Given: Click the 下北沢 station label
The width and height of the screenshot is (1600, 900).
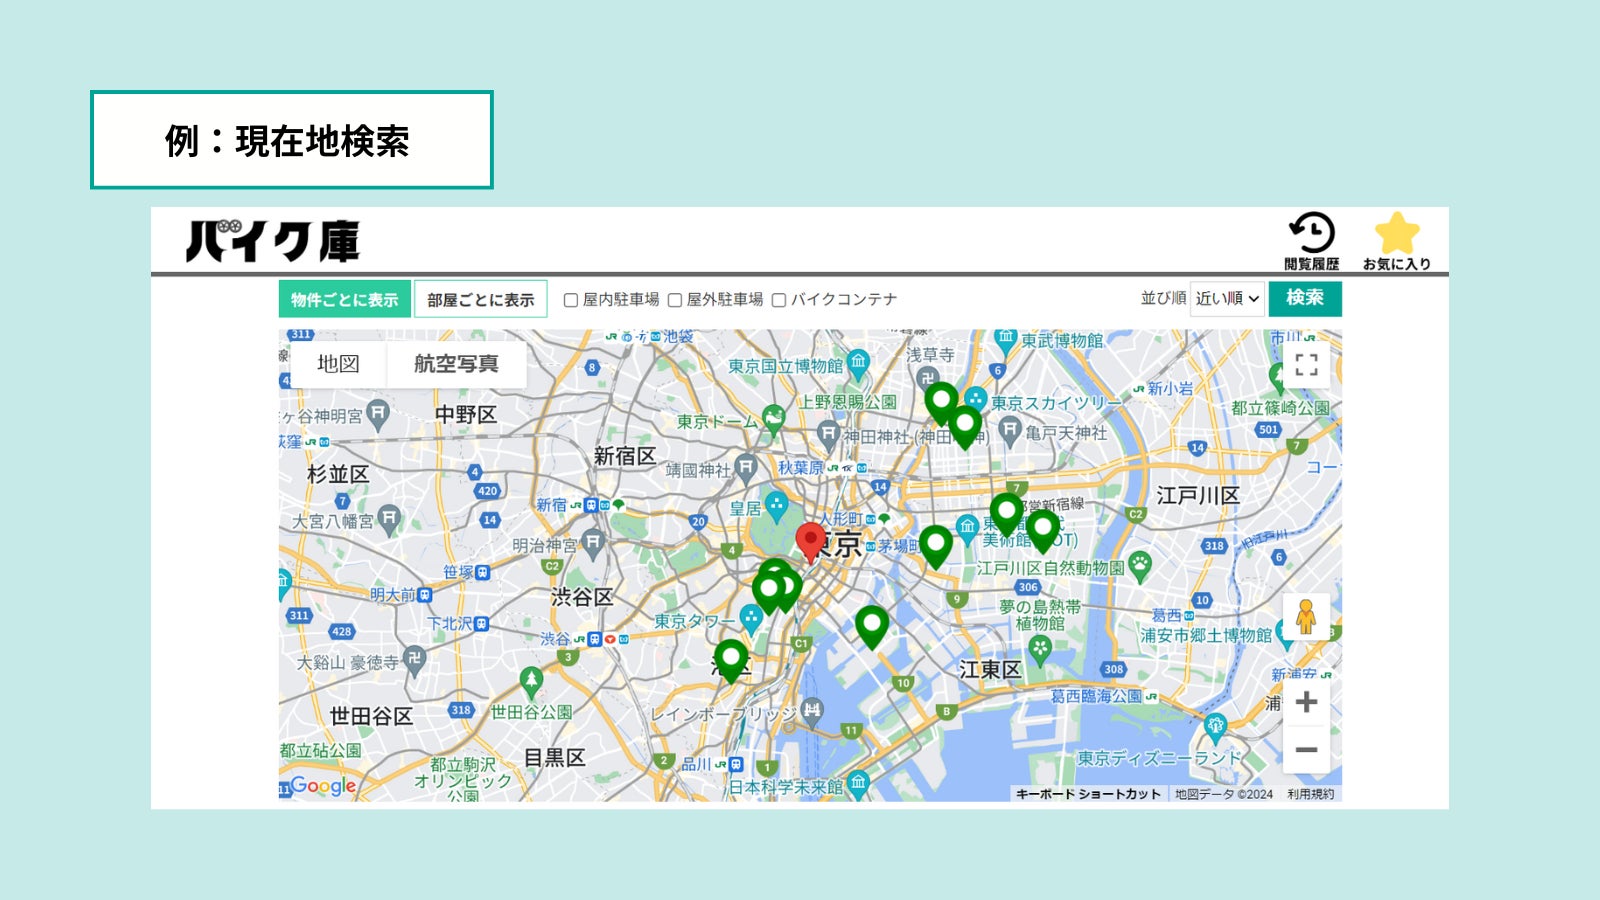Looking at the screenshot, I should click(448, 624).
